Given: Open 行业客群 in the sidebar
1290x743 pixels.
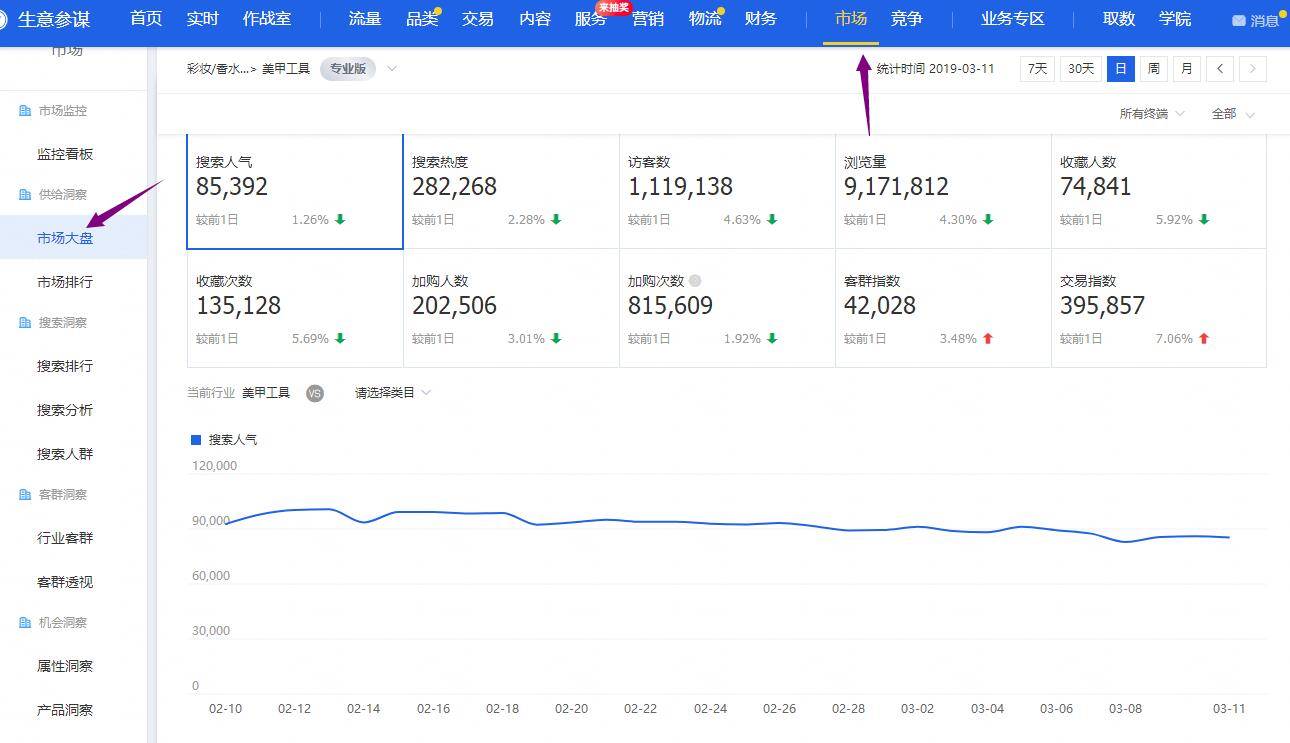Looking at the screenshot, I should pyautogui.click(x=65, y=538).
